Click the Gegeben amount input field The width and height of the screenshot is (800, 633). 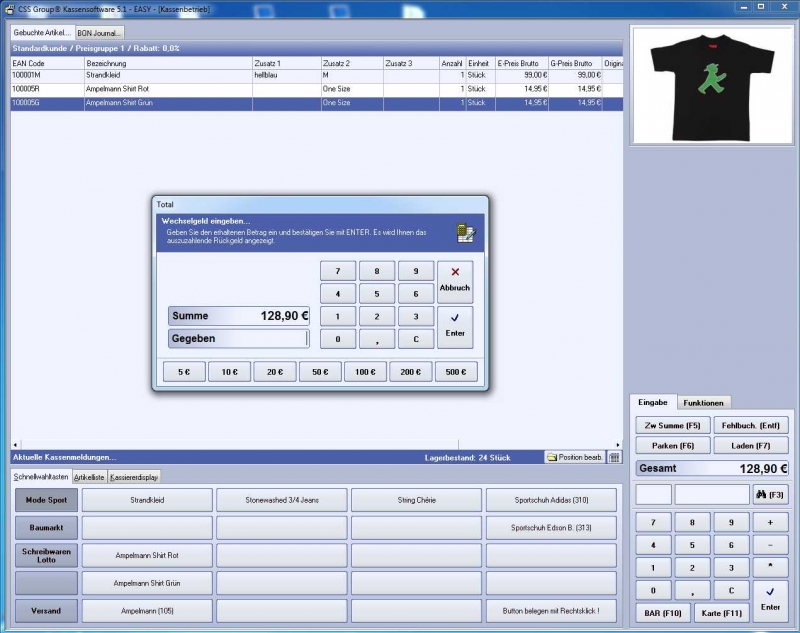[239, 339]
